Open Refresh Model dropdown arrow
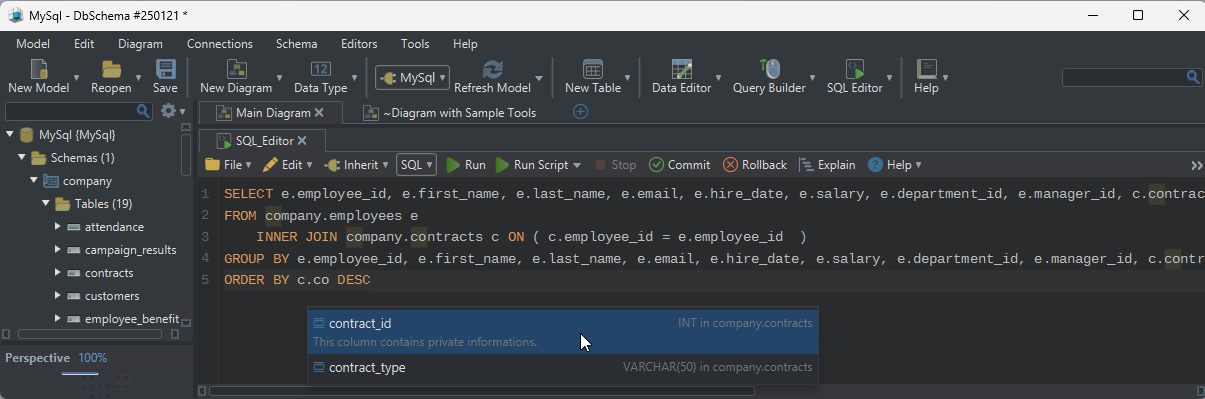The image size is (1205, 399). pyautogui.click(x=539, y=77)
